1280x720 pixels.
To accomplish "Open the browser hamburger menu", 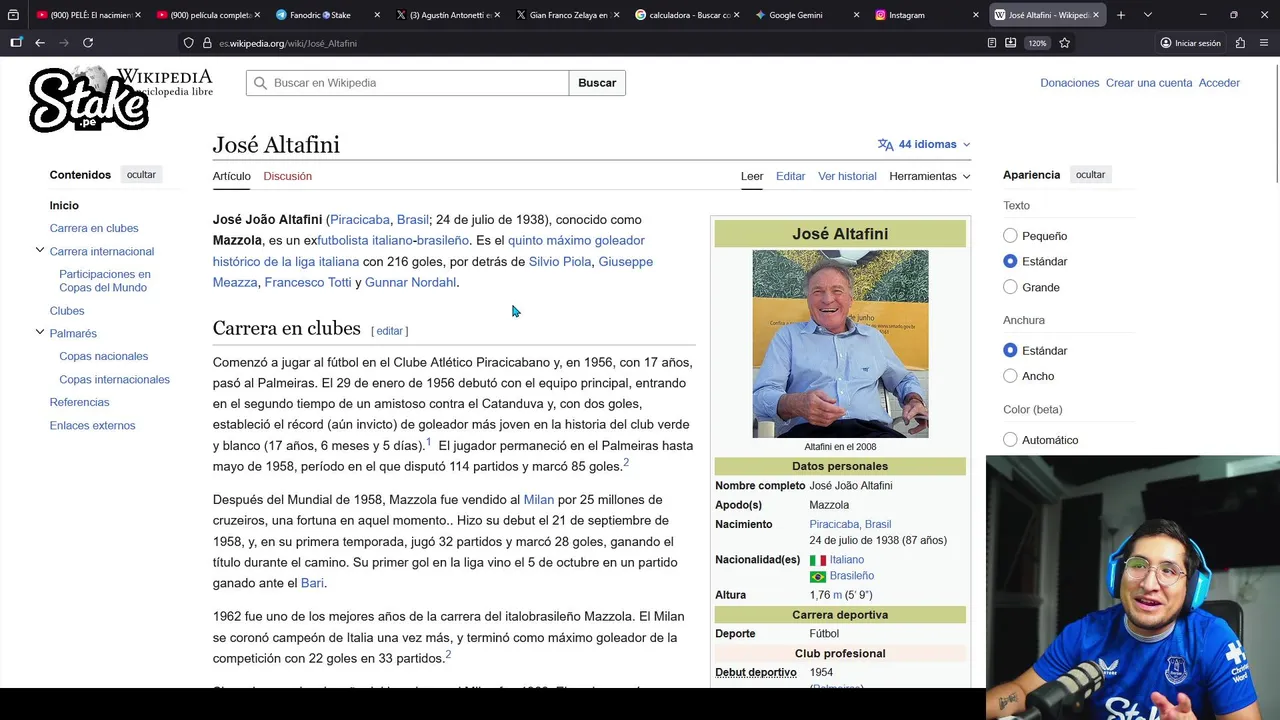I will [x=1266, y=43].
